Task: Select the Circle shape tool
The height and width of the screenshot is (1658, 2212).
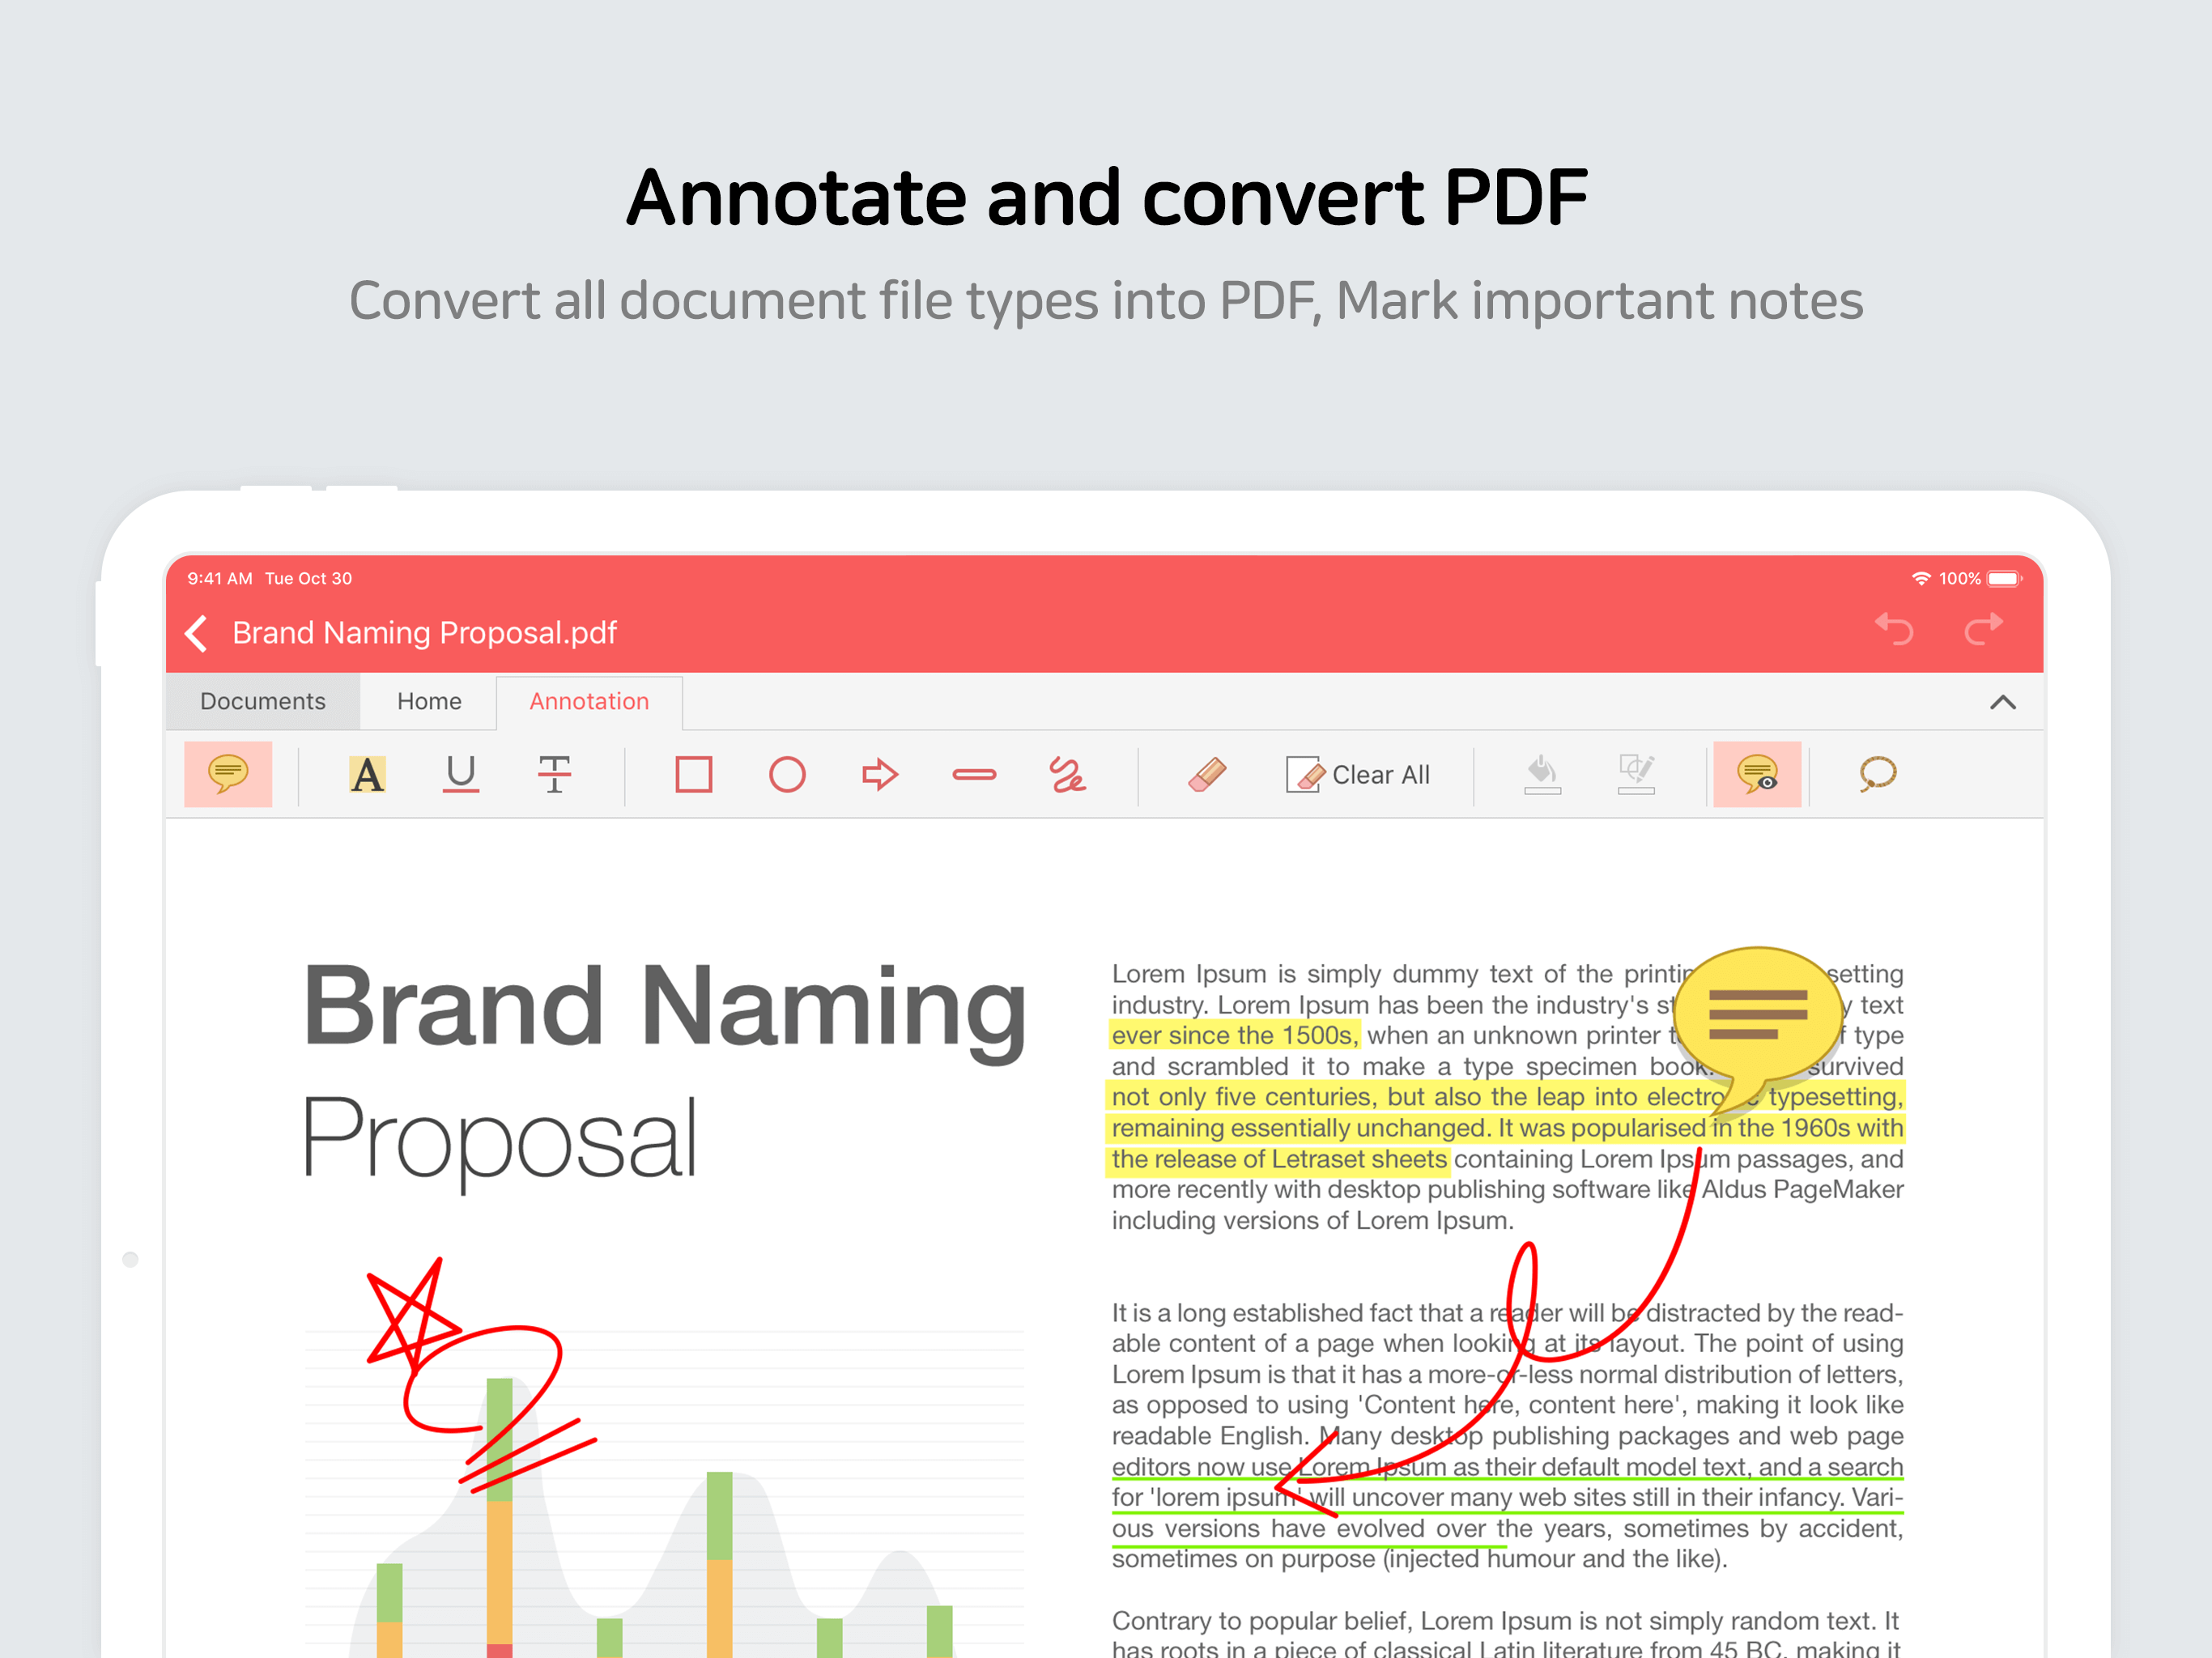Action: pyautogui.click(x=787, y=774)
